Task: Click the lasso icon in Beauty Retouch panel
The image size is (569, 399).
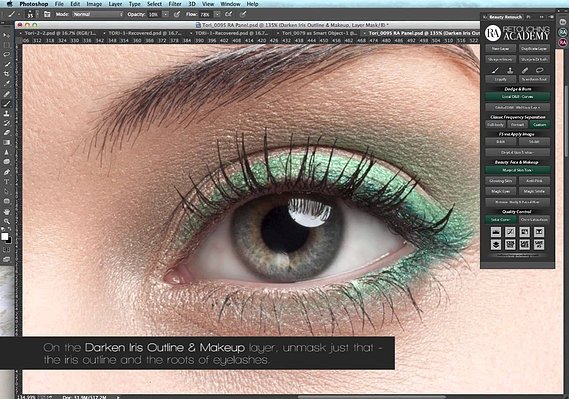Action: [x=540, y=70]
